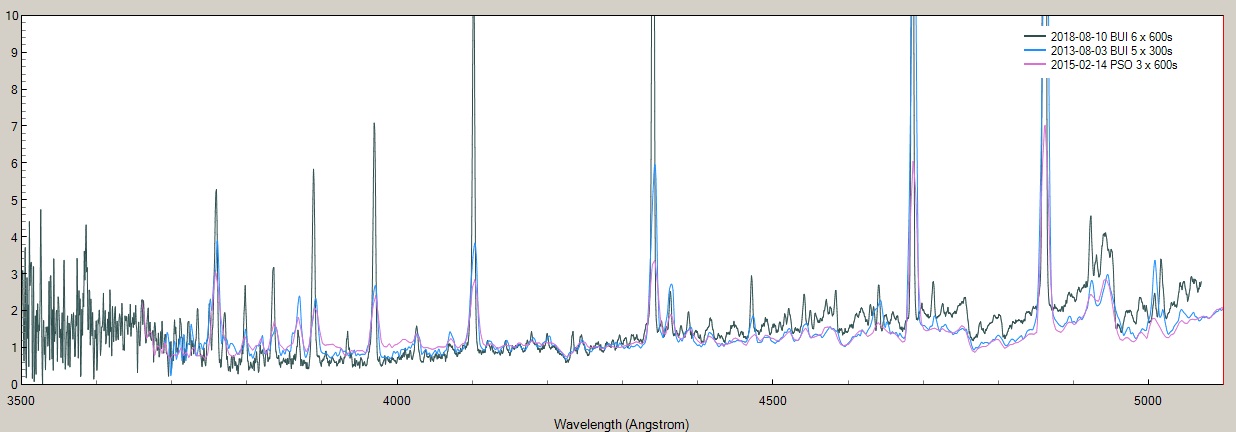Click the dark peak top reaching 7
Viewport: 1236px width, 432px height.
(x=374, y=124)
